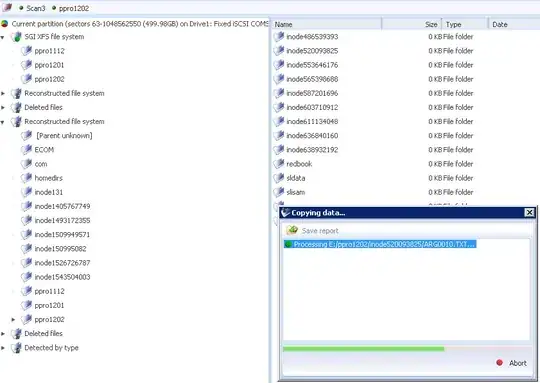Collapse the SGI XFS file system node
Screen dimensions: 540x383
(3, 37)
